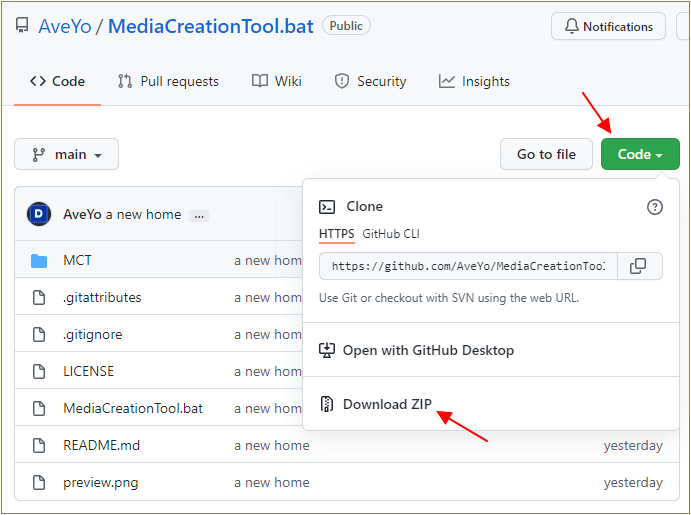Open the Security tab
This screenshot has width=691, height=515.
tap(370, 82)
